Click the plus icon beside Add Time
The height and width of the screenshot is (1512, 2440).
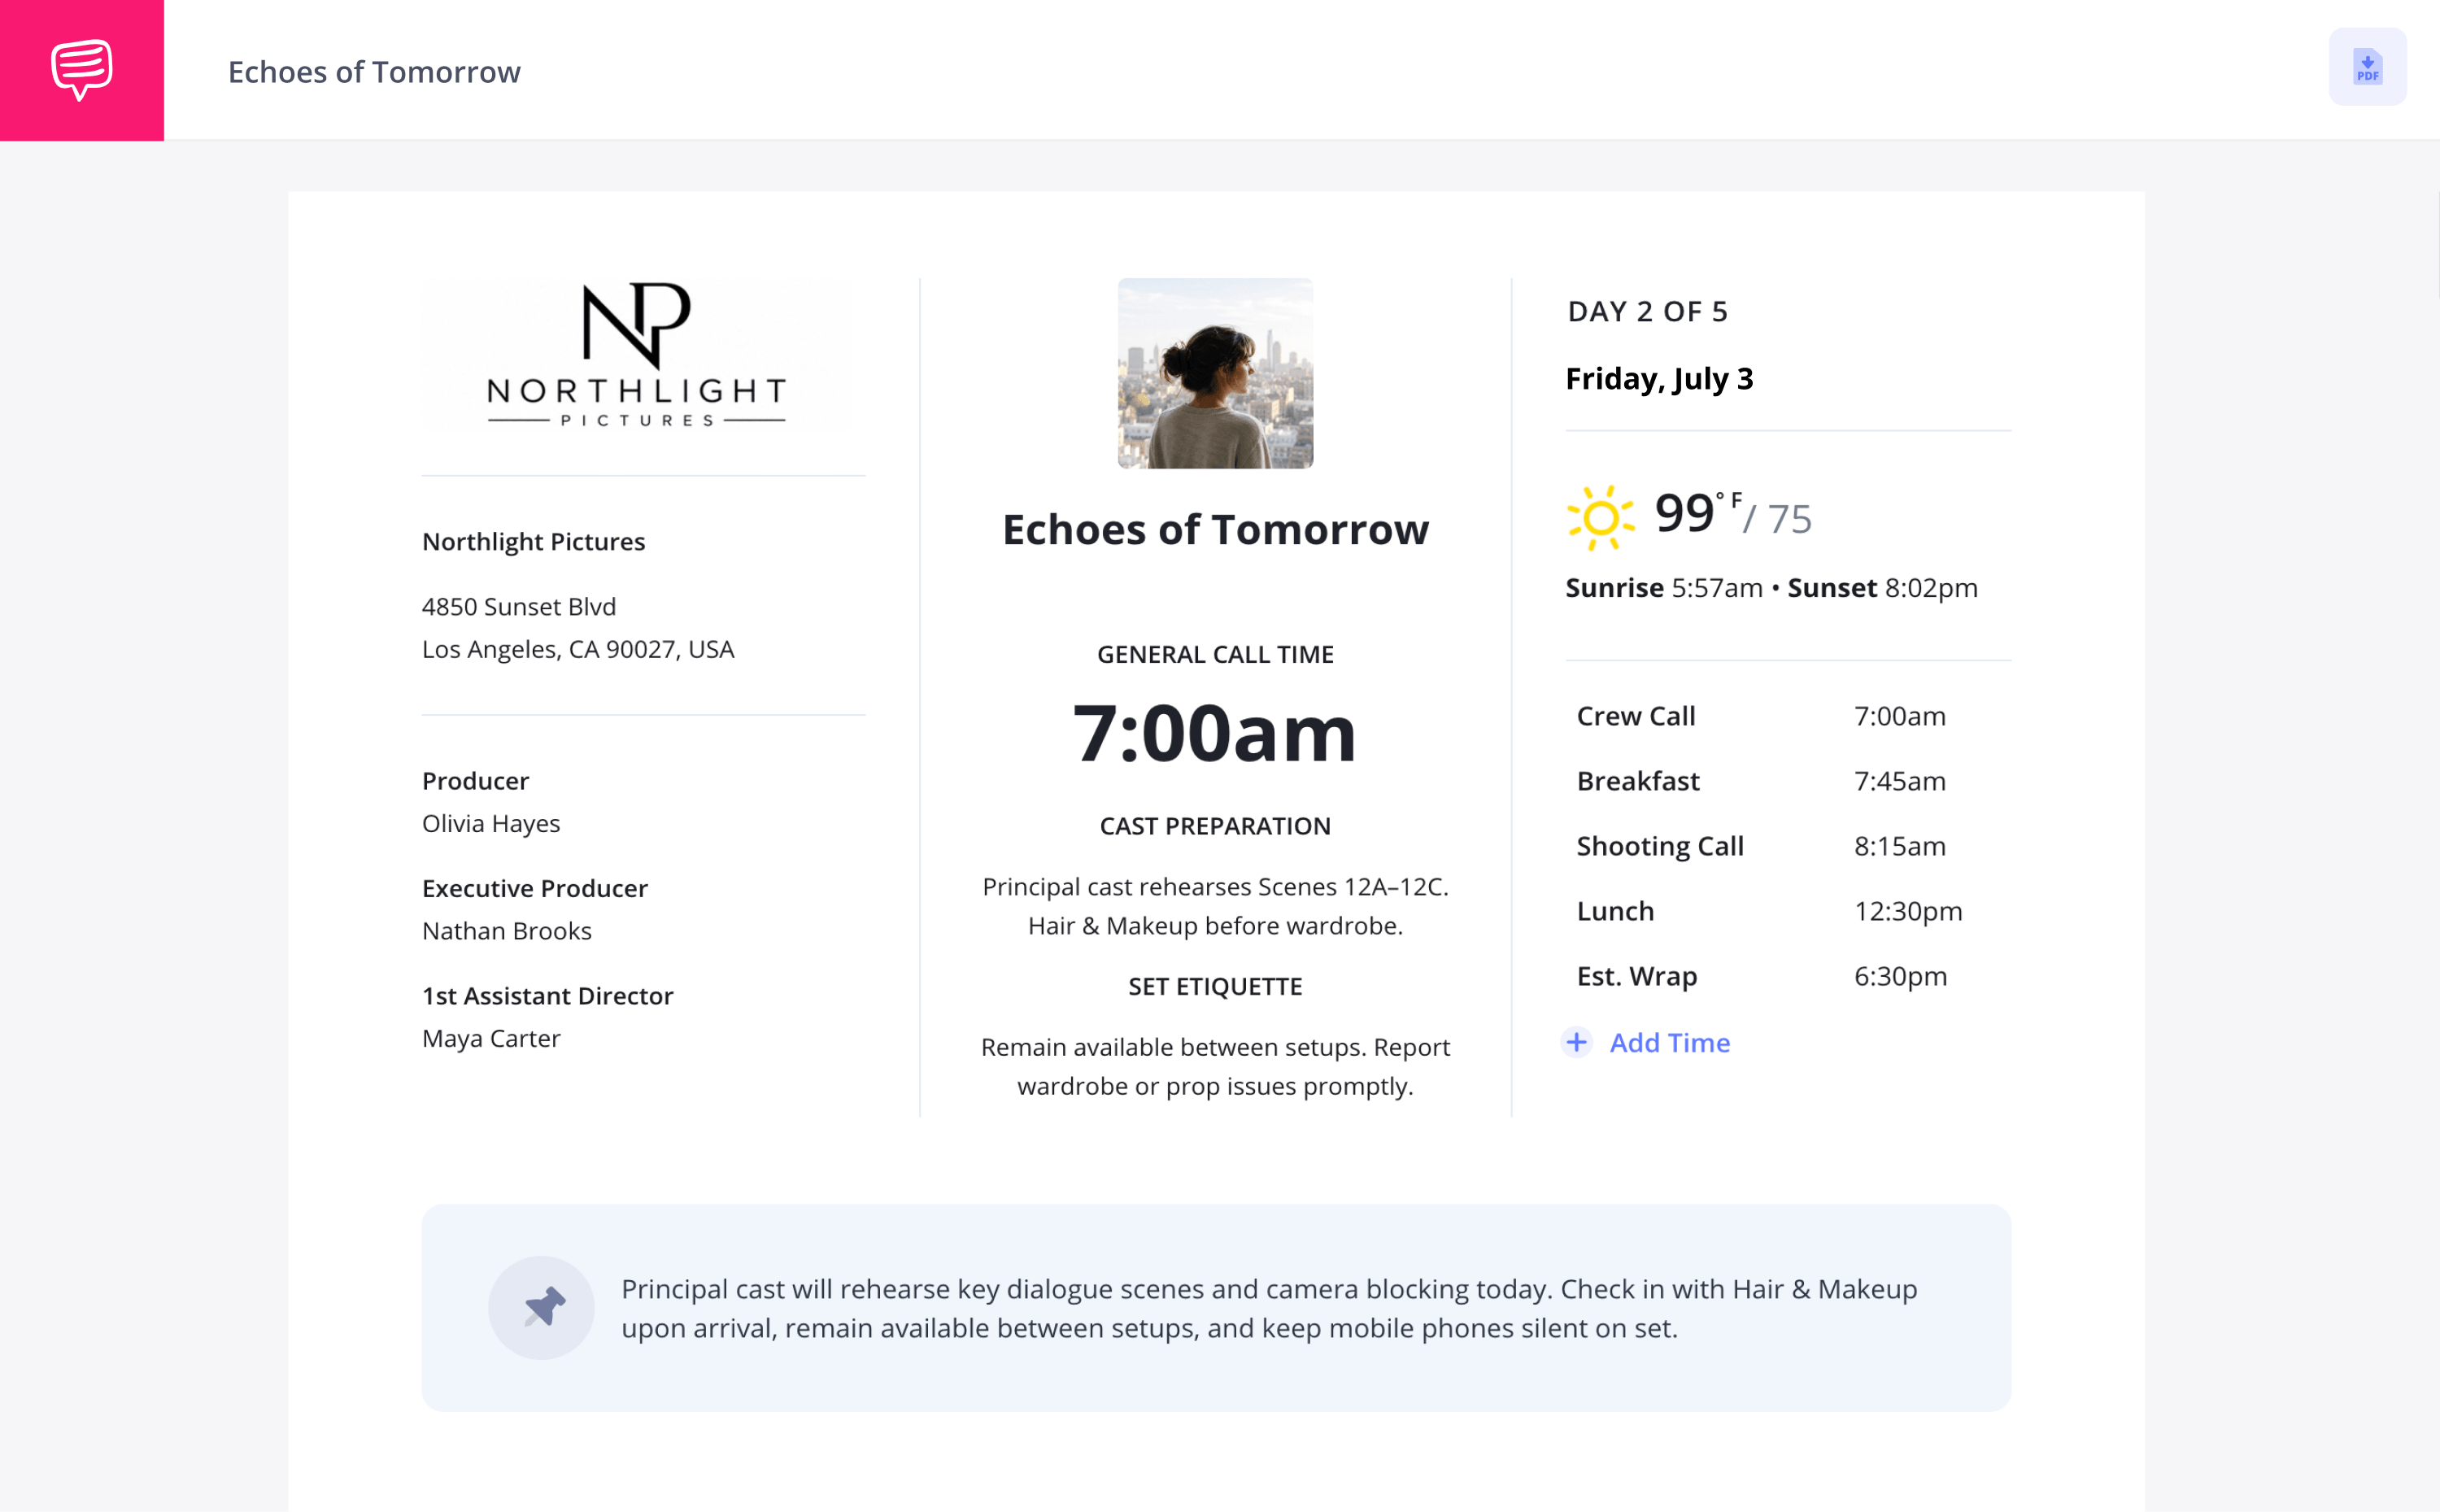1577,1042
